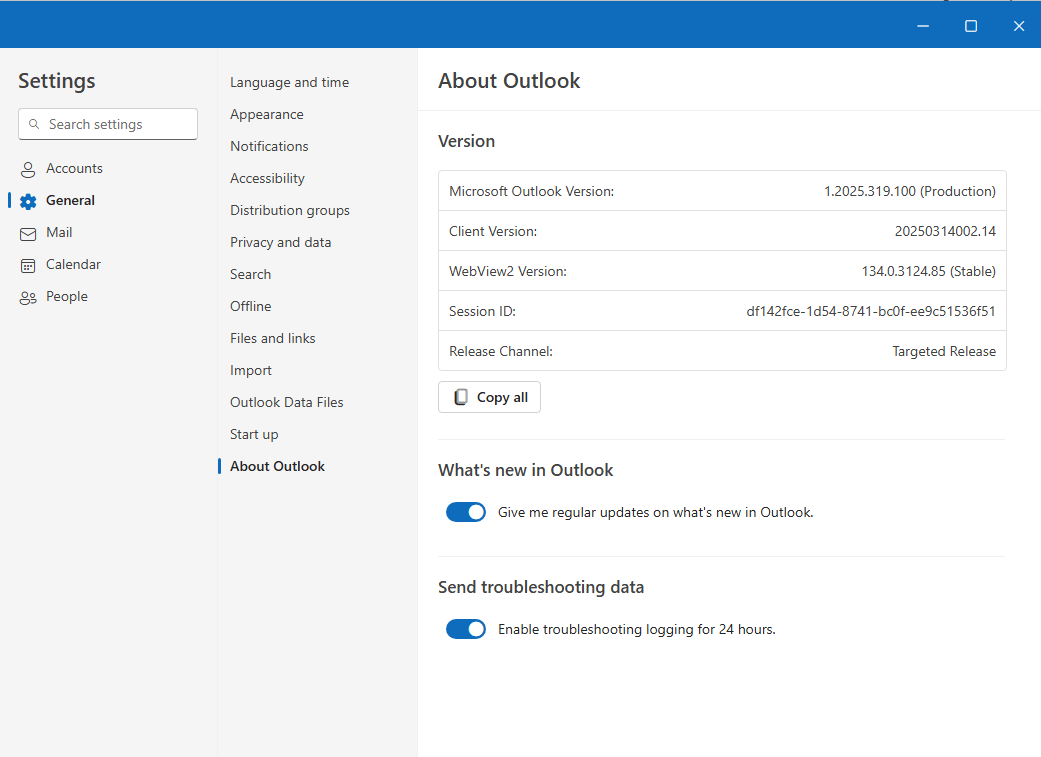The height and width of the screenshot is (757, 1041).
Task: Click the What's new in Outlook heading
Action: point(525,470)
